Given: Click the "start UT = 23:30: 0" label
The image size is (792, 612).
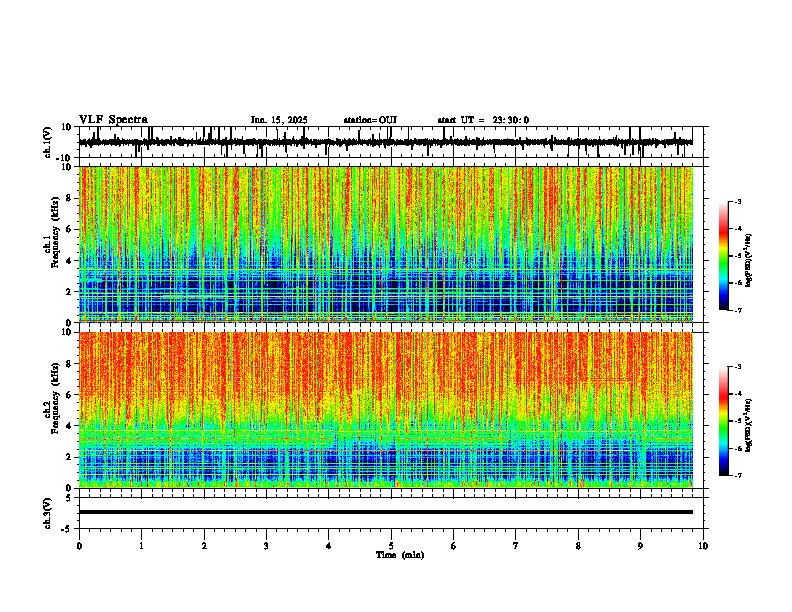Looking at the screenshot, I should click(483, 120).
